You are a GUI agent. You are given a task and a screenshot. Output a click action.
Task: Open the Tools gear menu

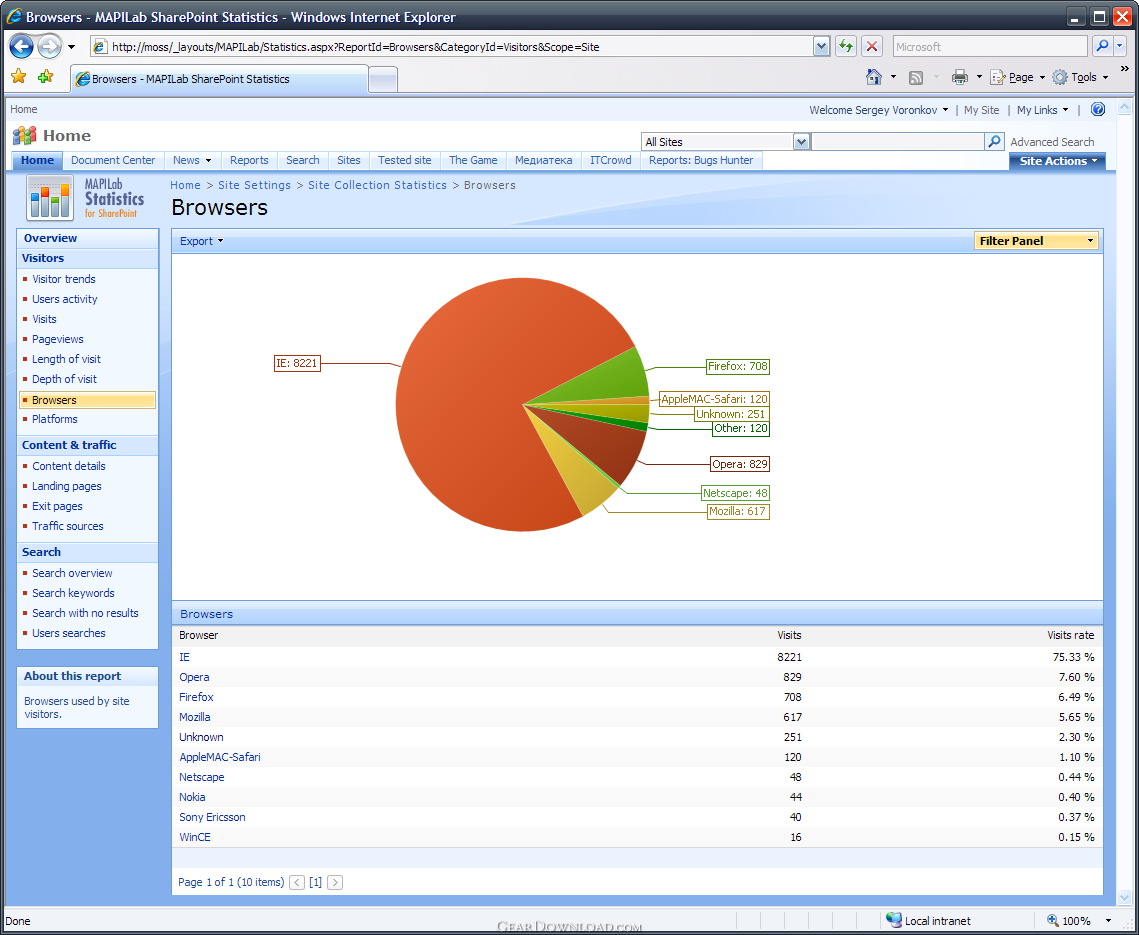1080,77
